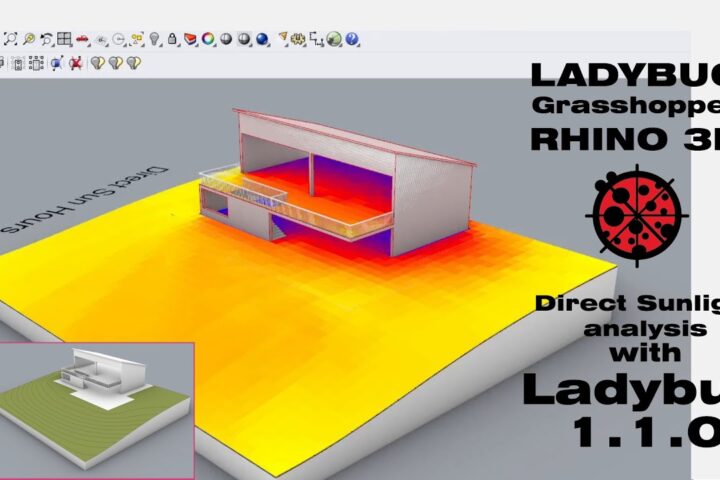Image resolution: width=720 pixels, height=480 pixels.
Task: Click the Zoom Selected yellow magnifier icon
Action: click(29, 39)
